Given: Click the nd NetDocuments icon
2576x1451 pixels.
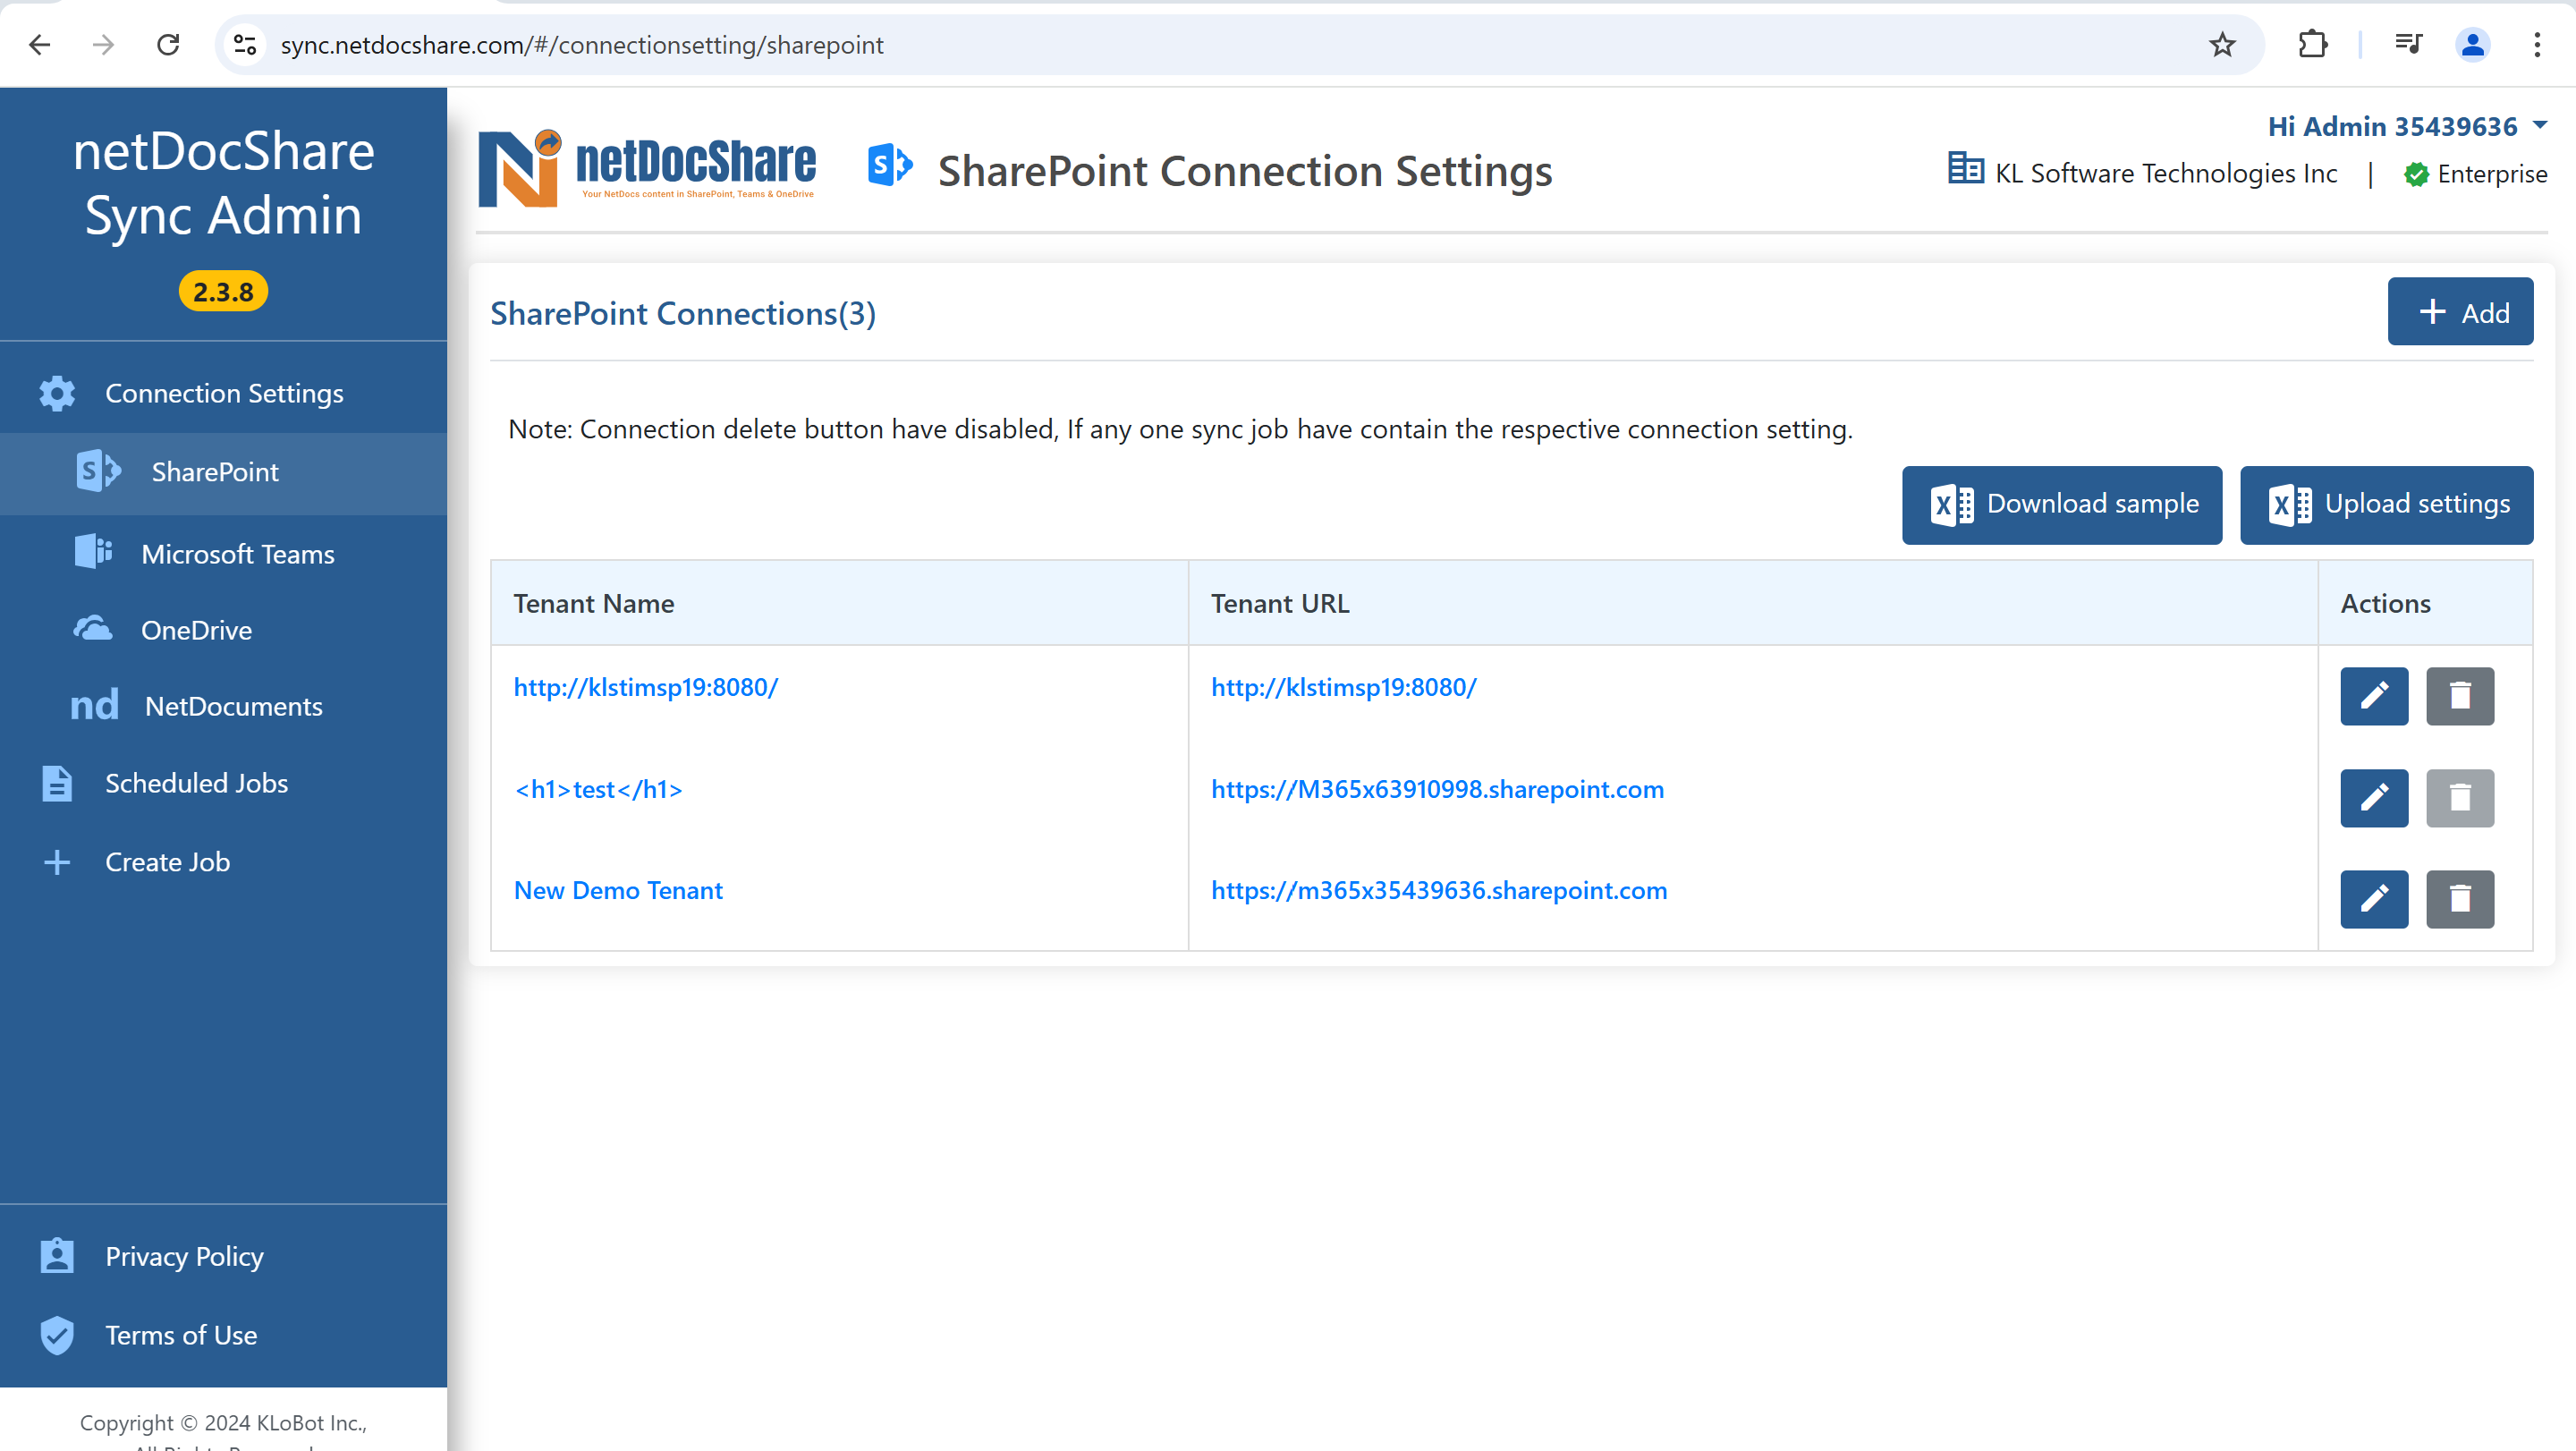Looking at the screenshot, I should click(94, 706).
